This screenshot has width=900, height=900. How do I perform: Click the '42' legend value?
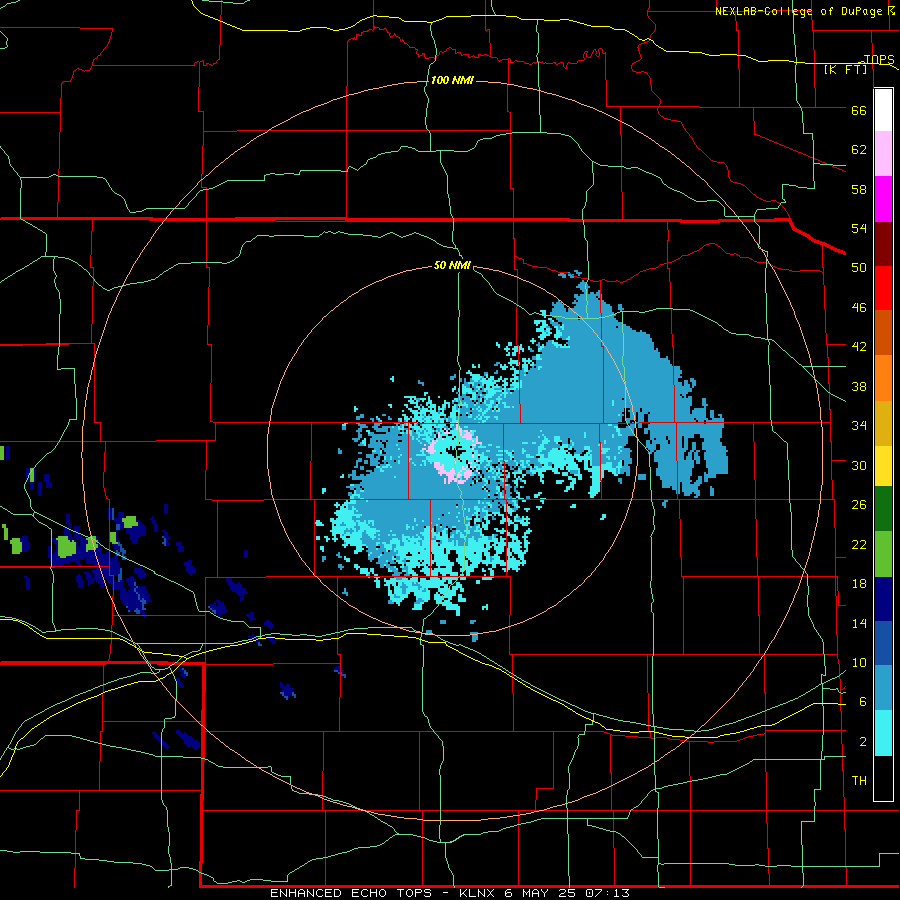[859, 347]
